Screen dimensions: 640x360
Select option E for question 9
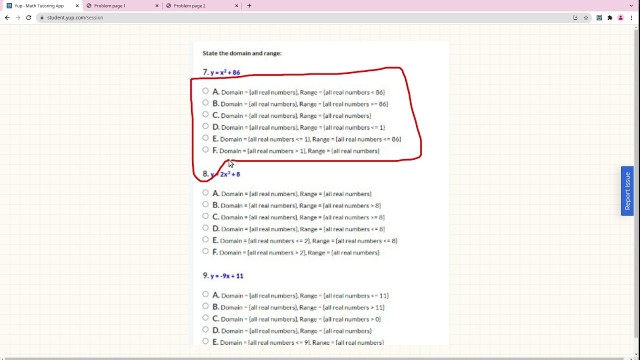[205, 341]
